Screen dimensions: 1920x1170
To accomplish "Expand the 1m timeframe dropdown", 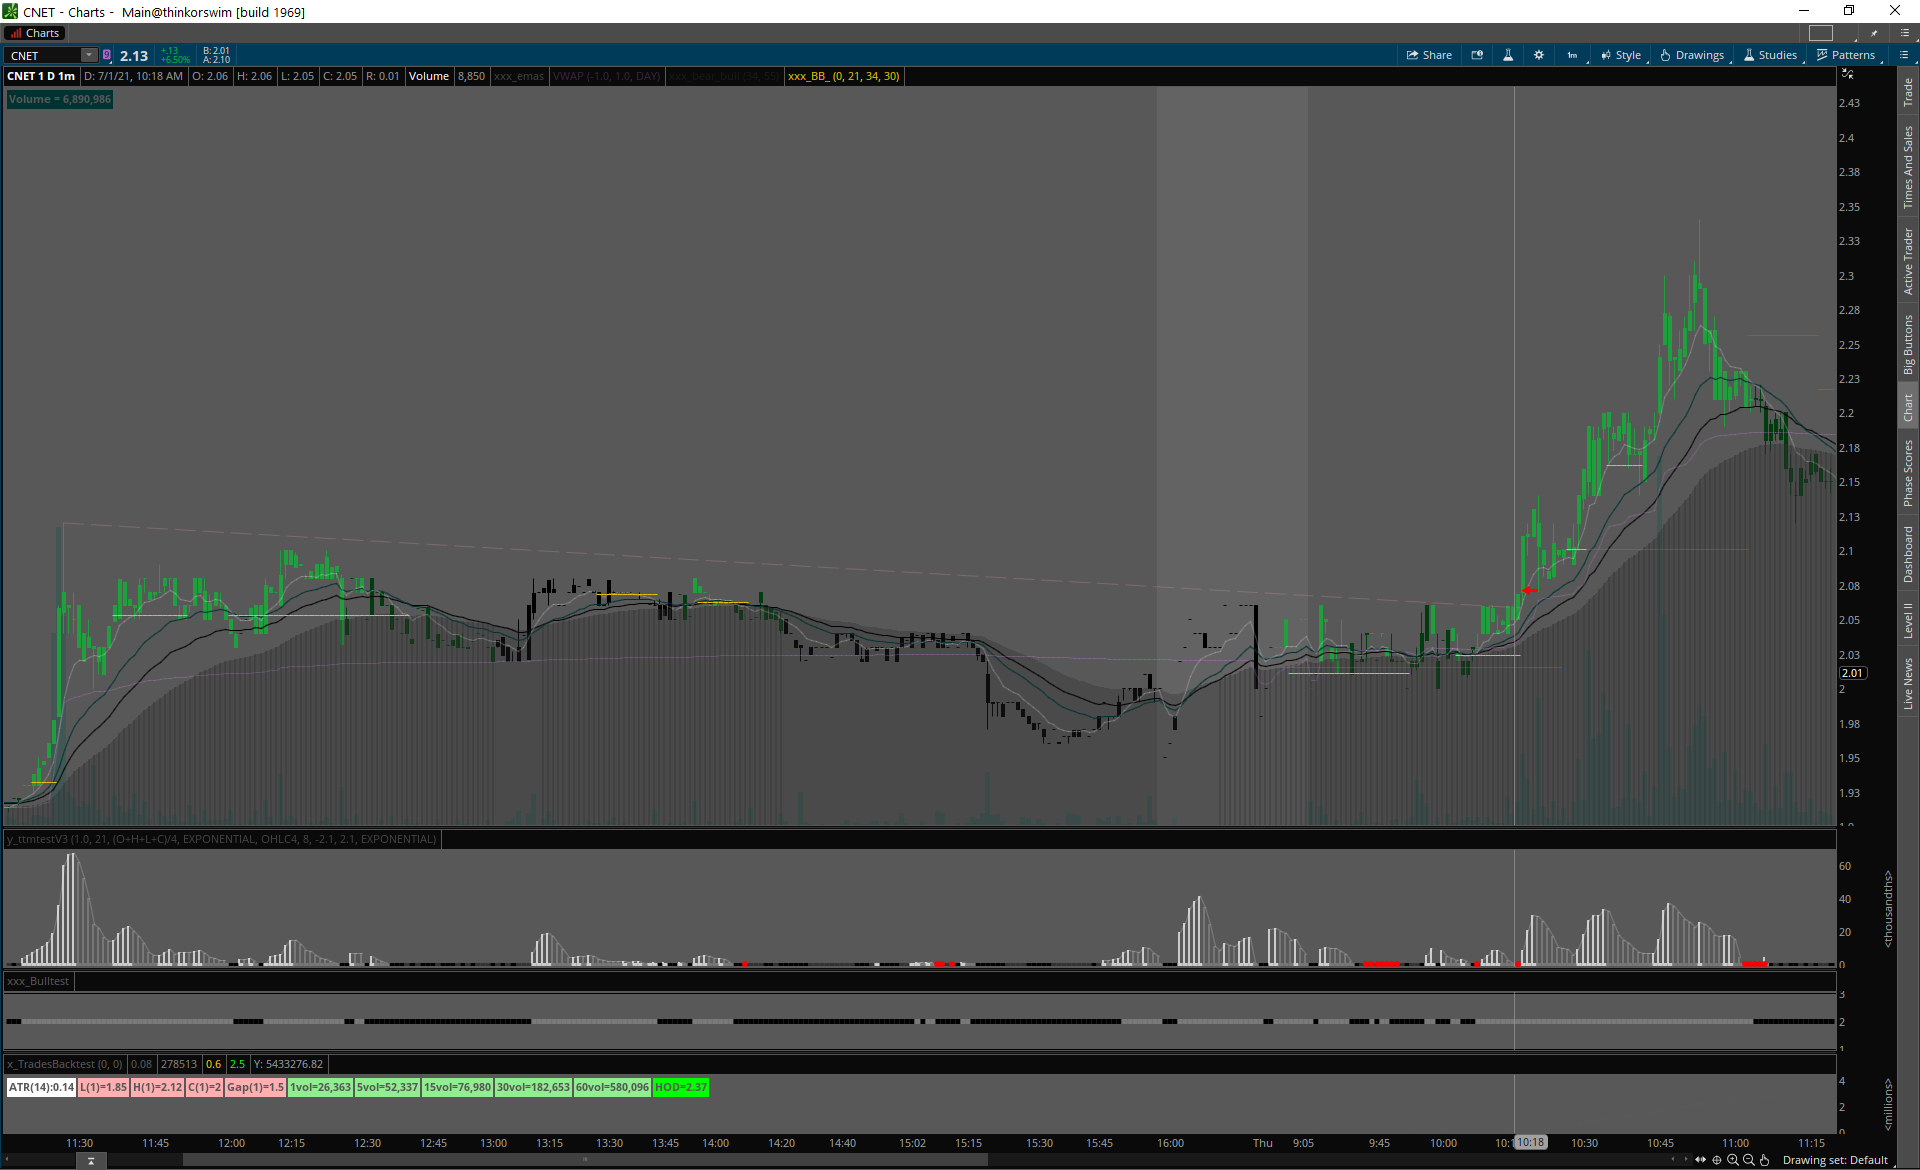I will (x=1573, y=55).
